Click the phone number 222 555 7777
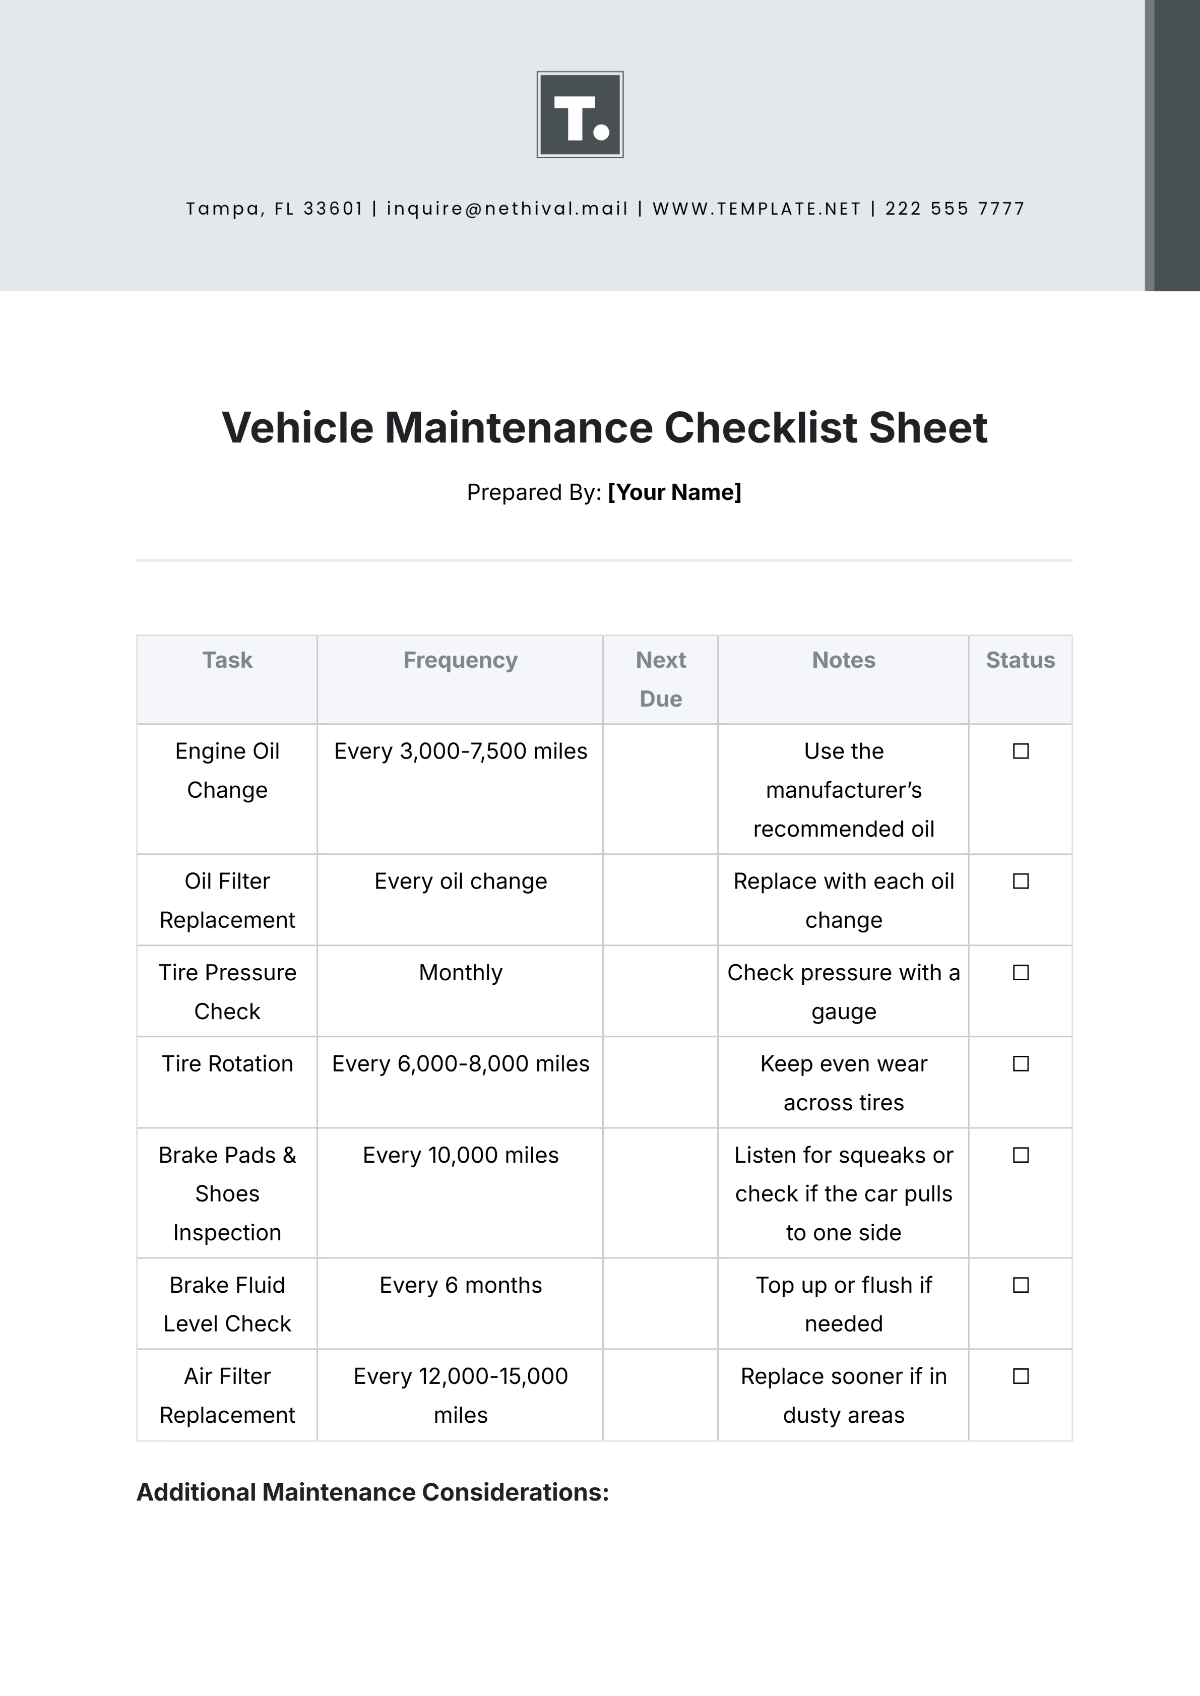 click(955, 209)
